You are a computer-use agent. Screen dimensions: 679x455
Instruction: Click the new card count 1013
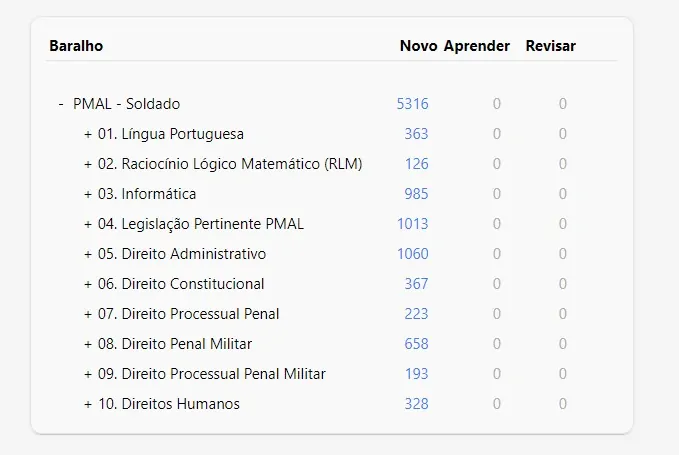coord(413,224)
